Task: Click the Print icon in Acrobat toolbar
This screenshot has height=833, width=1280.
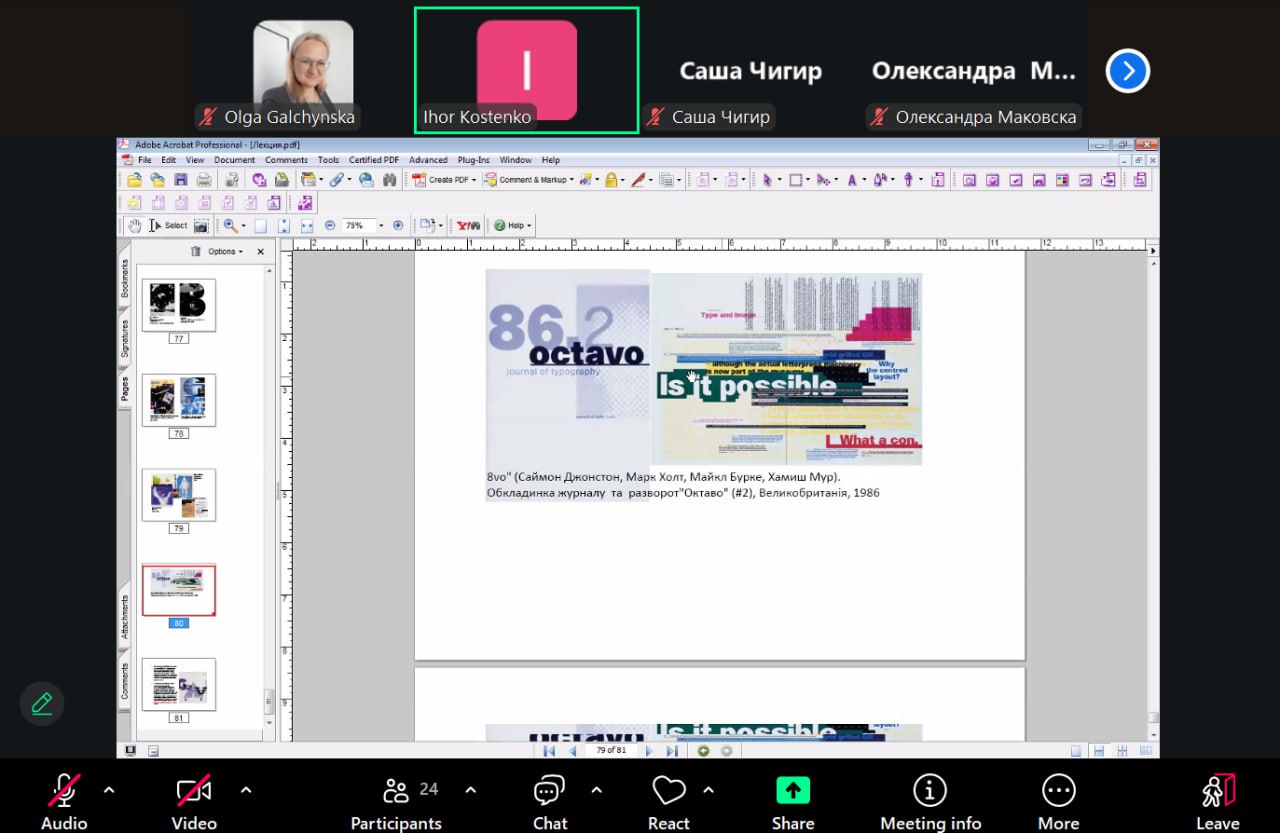Action: point(204,180)
